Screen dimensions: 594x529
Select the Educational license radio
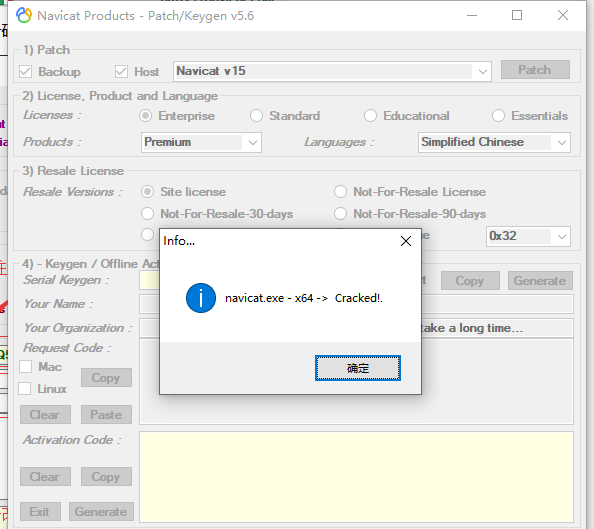370,116
